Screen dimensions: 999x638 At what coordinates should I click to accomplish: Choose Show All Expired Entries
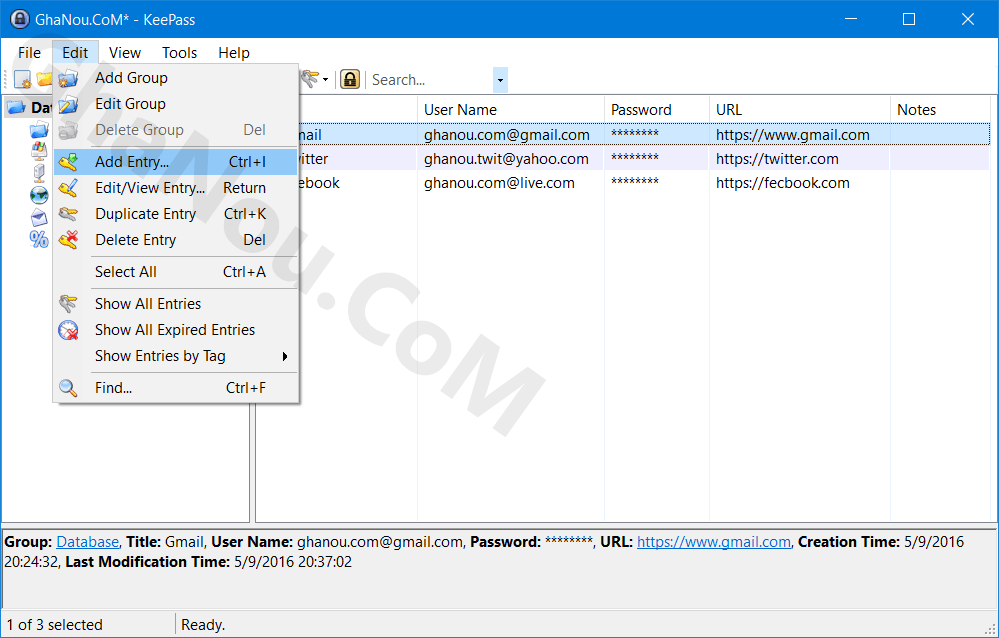176,330
